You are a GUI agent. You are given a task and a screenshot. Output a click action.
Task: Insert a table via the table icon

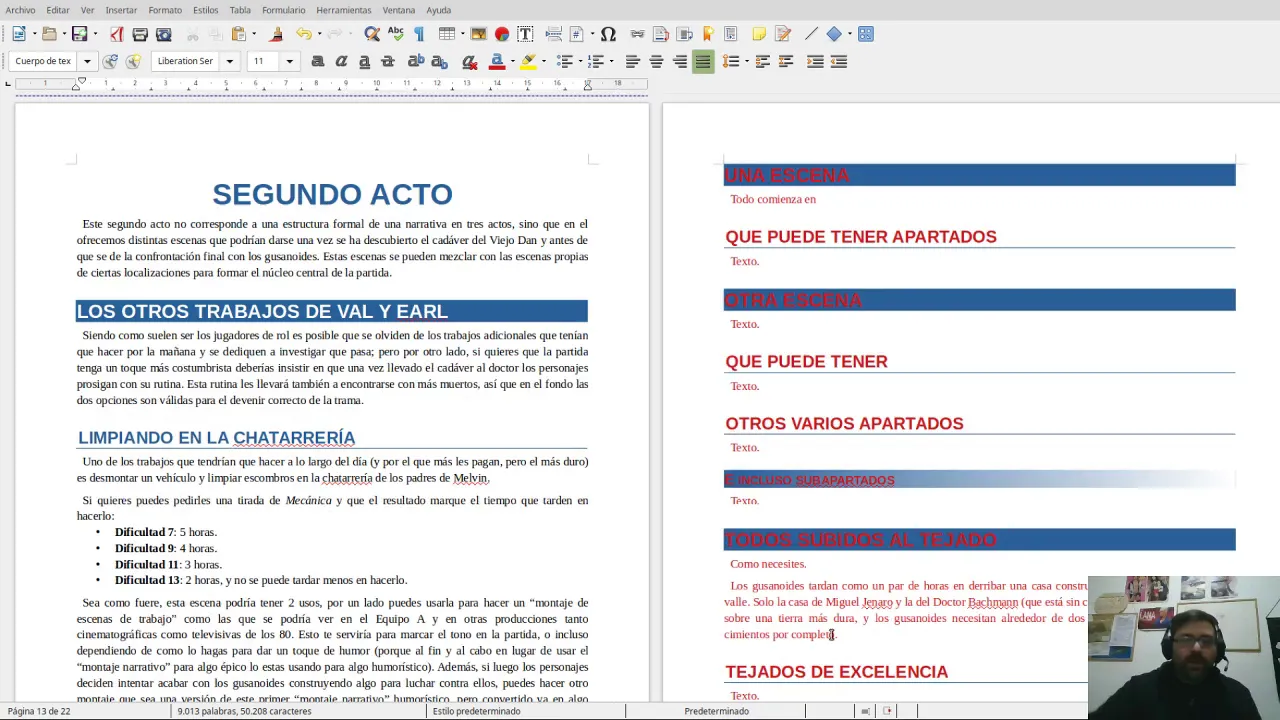[447, 34]
